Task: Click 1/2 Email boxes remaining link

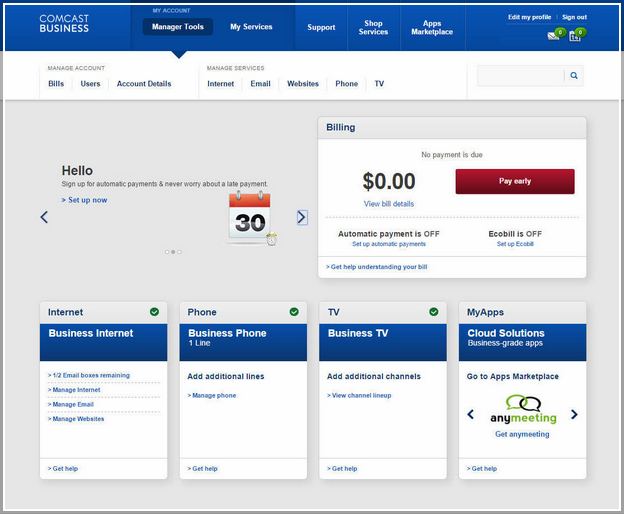Action: 89,375
